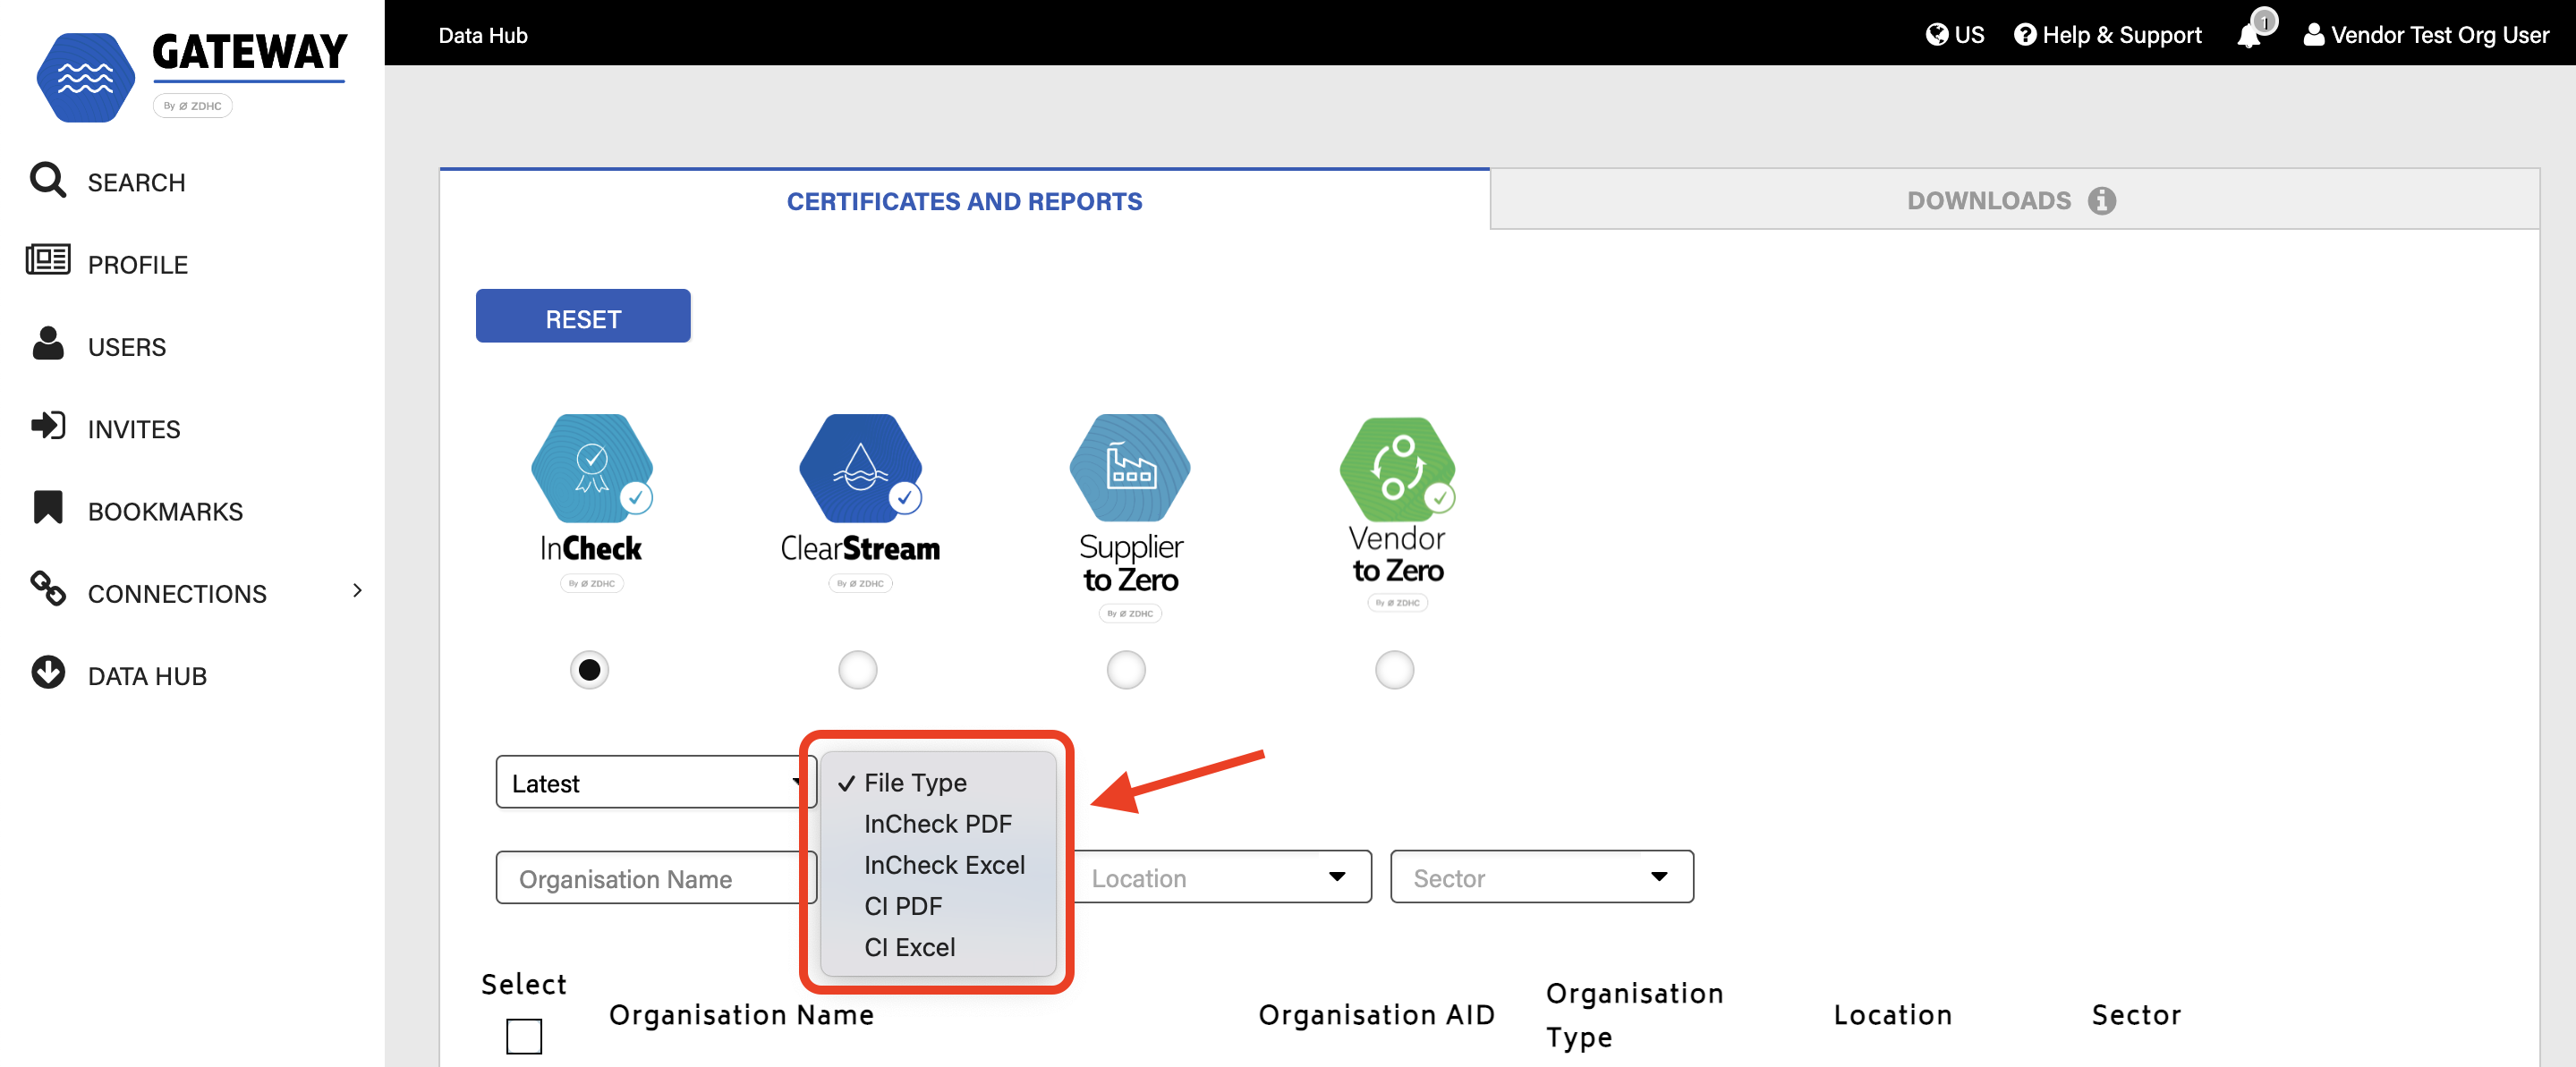Go to Profile in sidebar

click(x=137, y=264)
